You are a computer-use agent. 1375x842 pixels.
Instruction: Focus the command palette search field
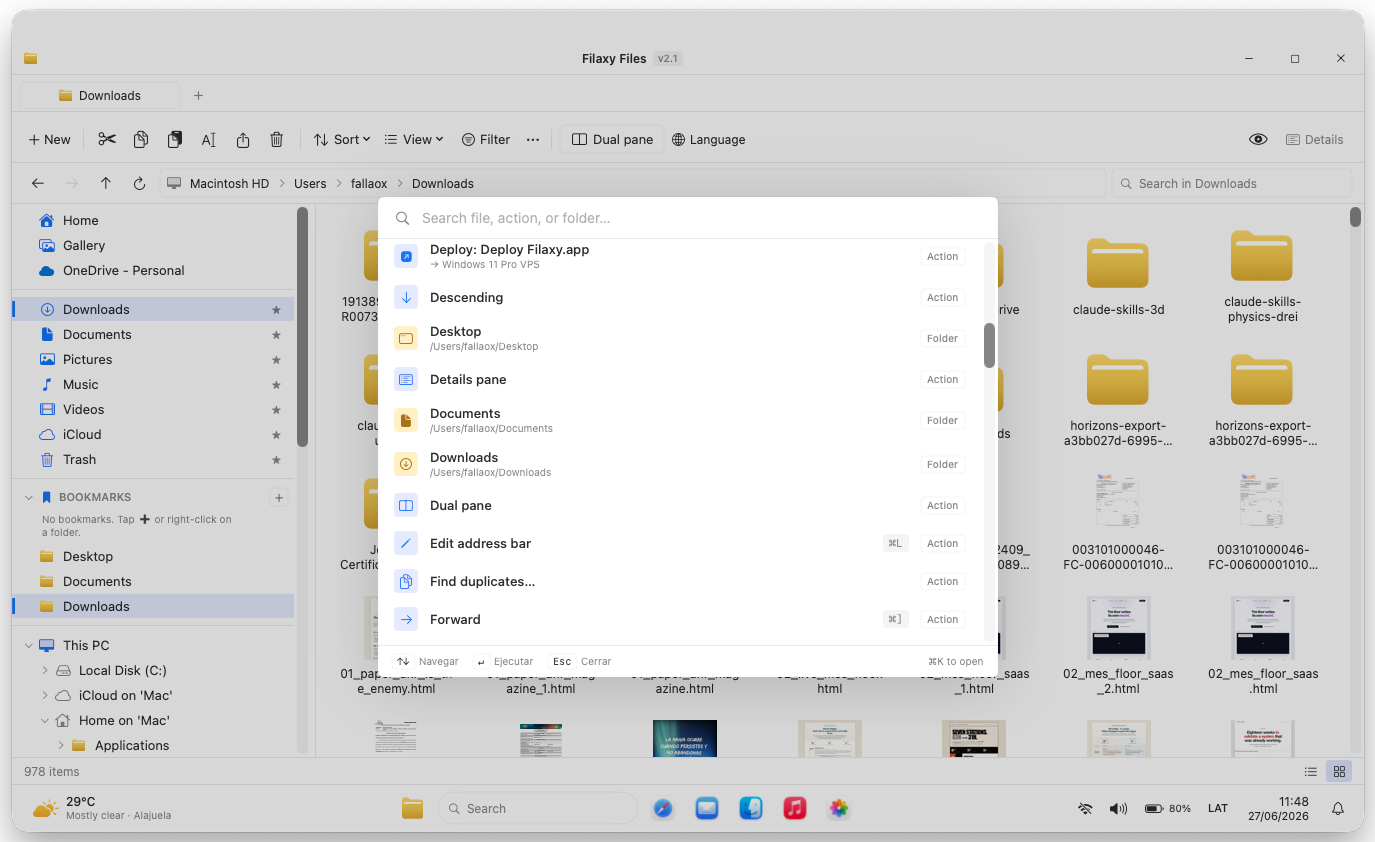pos(688,218)
